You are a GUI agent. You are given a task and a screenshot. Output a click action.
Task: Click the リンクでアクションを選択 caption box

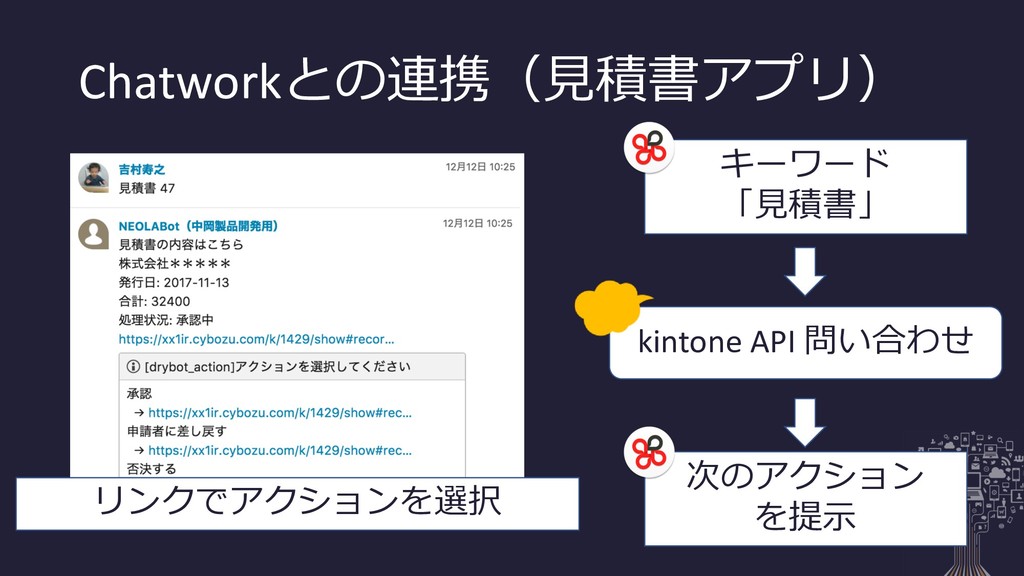[297, 504]
